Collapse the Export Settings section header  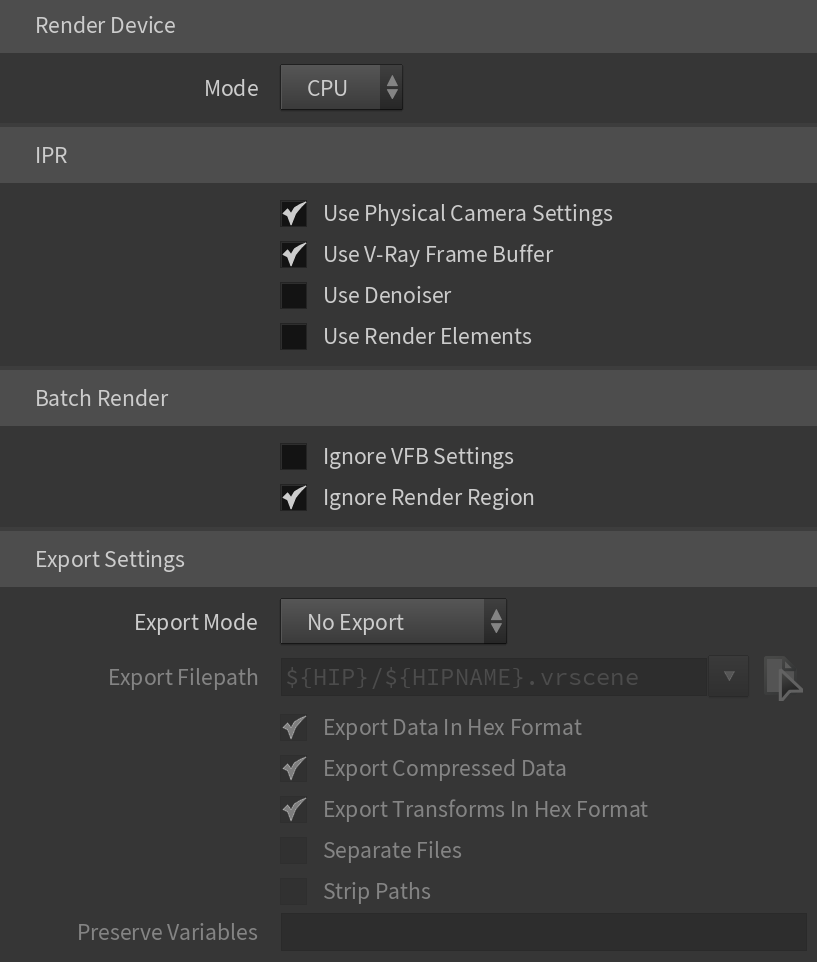[408, 560]
